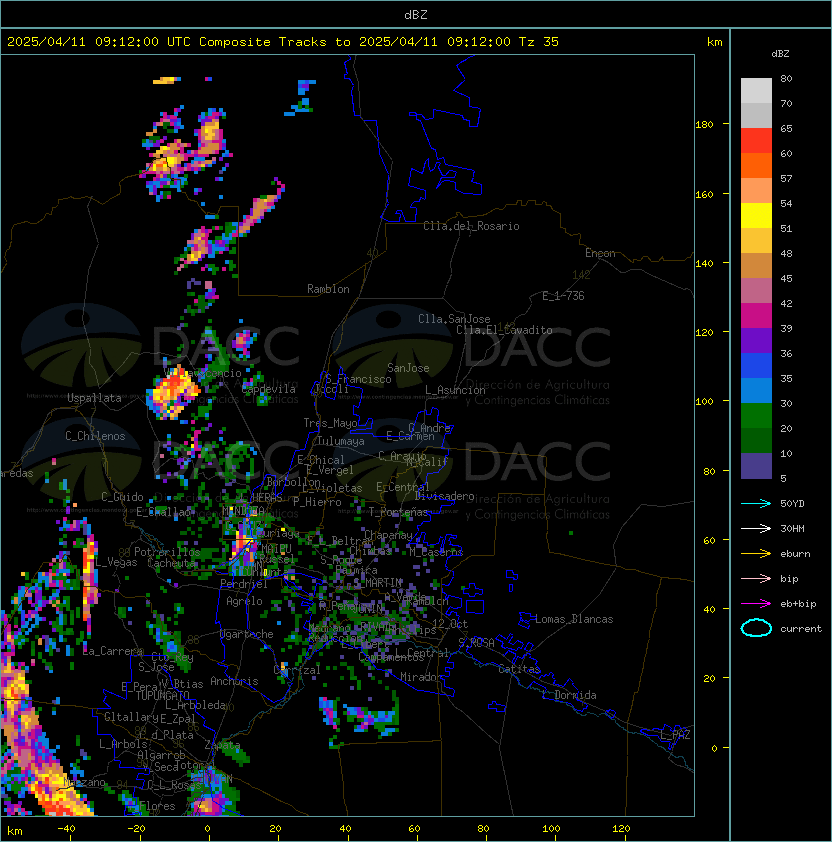
Task: Click the 'Potrerillos' place label
Action: pyautogui.click(x=167, y=552)
